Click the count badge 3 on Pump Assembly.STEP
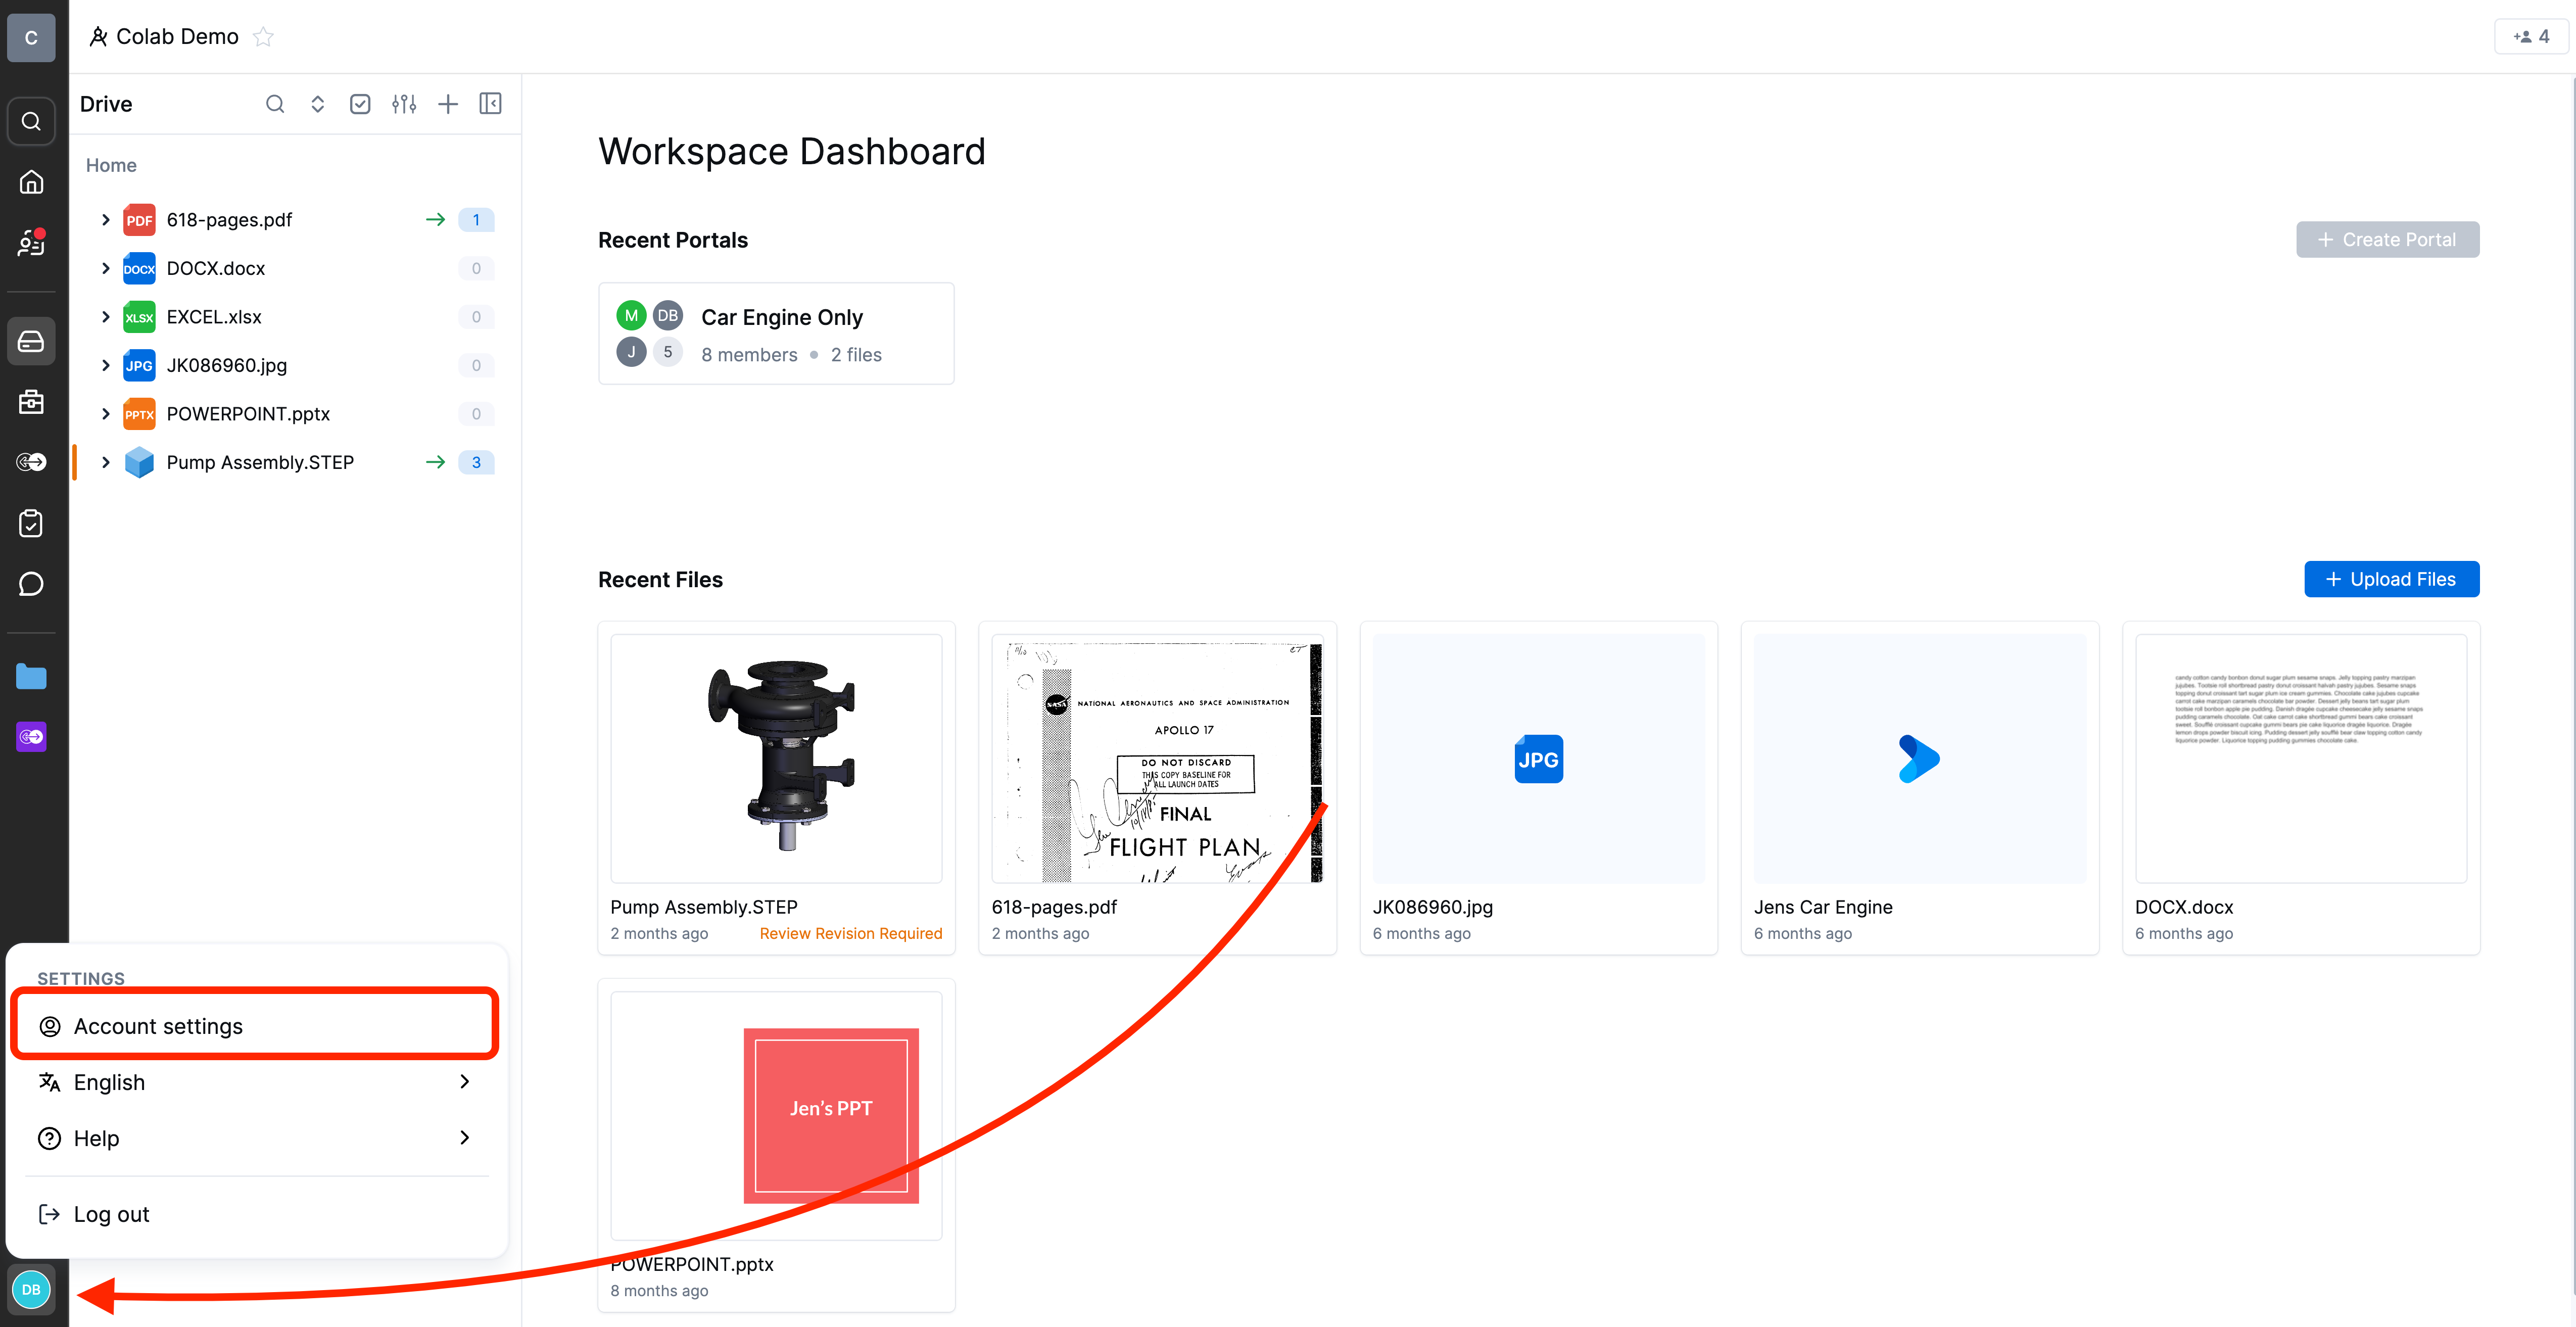The height and width of the screenshot is (1327, 2576). (x=476, y=462)
